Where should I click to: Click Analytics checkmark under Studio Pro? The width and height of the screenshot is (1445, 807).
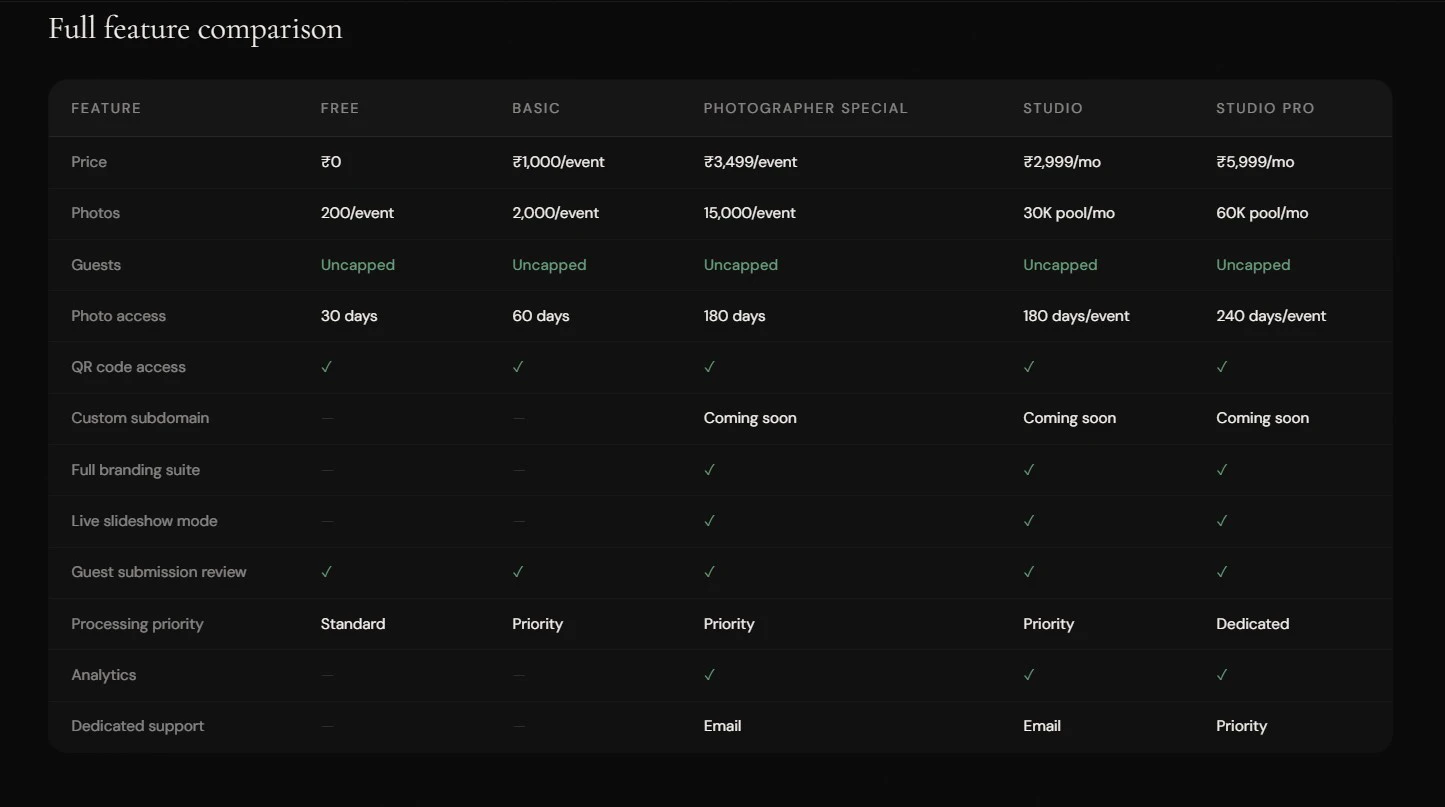click(x=1222, y=675)
